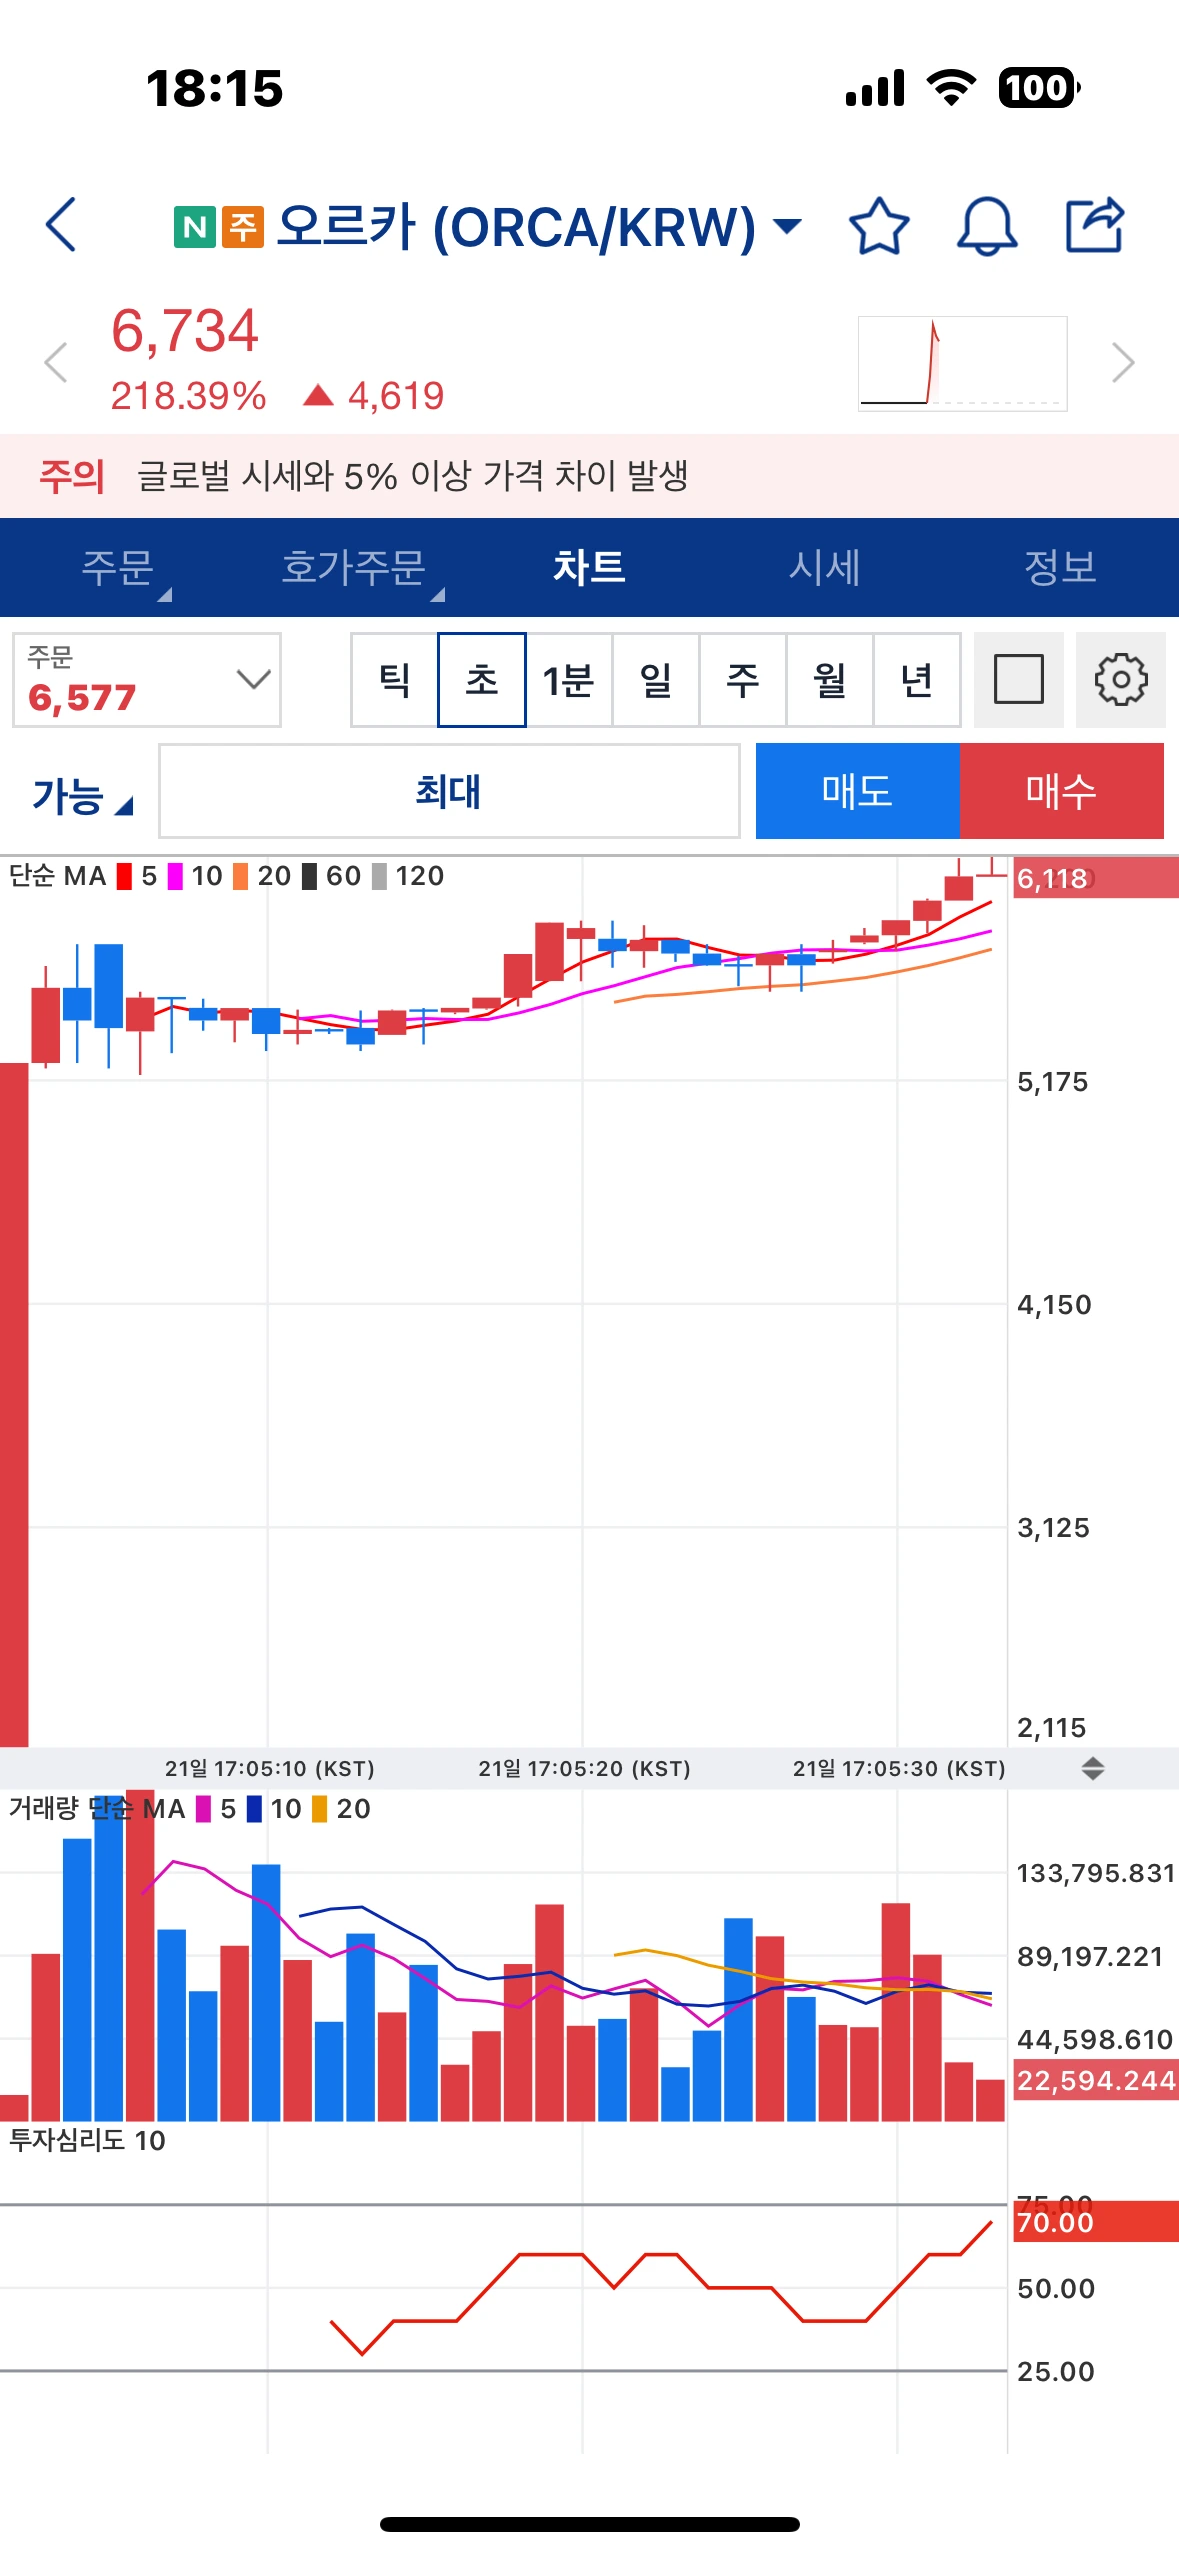Tap the 단순 MA indicator label

(x=58, y=877)
